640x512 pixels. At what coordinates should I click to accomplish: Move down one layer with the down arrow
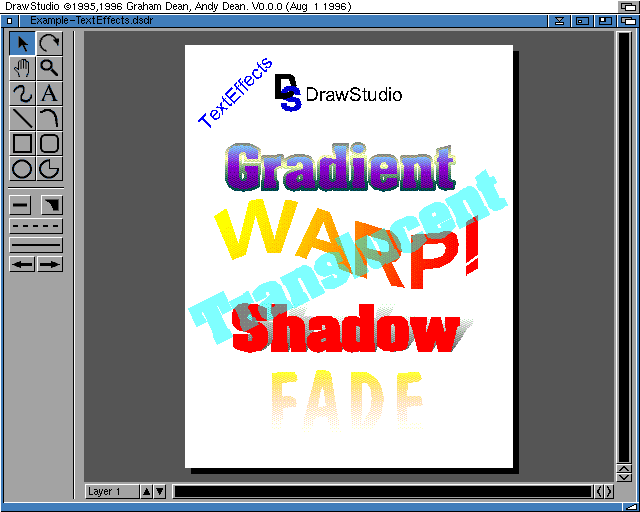160,492
